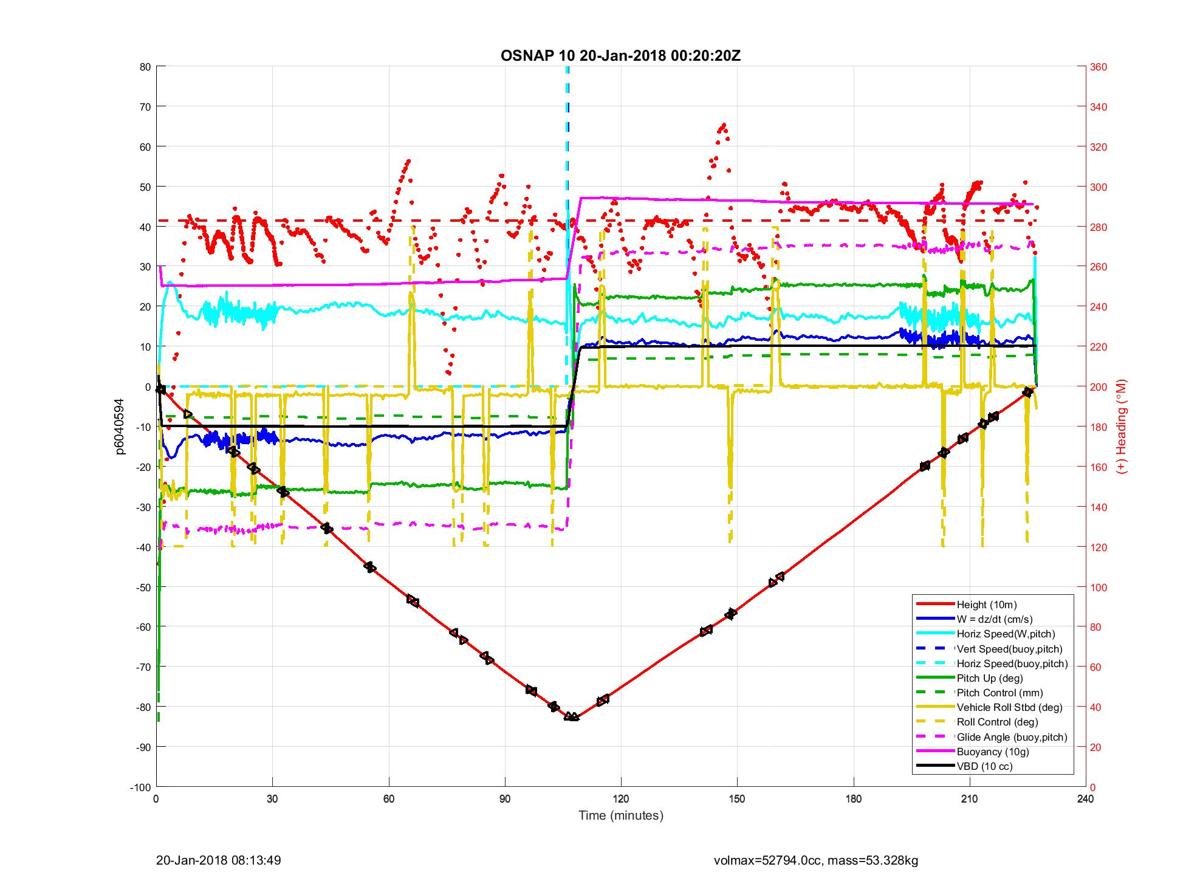This screenshot has width=1200, height=885.
Task: Select the "(+) Heading (°M)" right axis label
Action: [x=1123, y=427]
